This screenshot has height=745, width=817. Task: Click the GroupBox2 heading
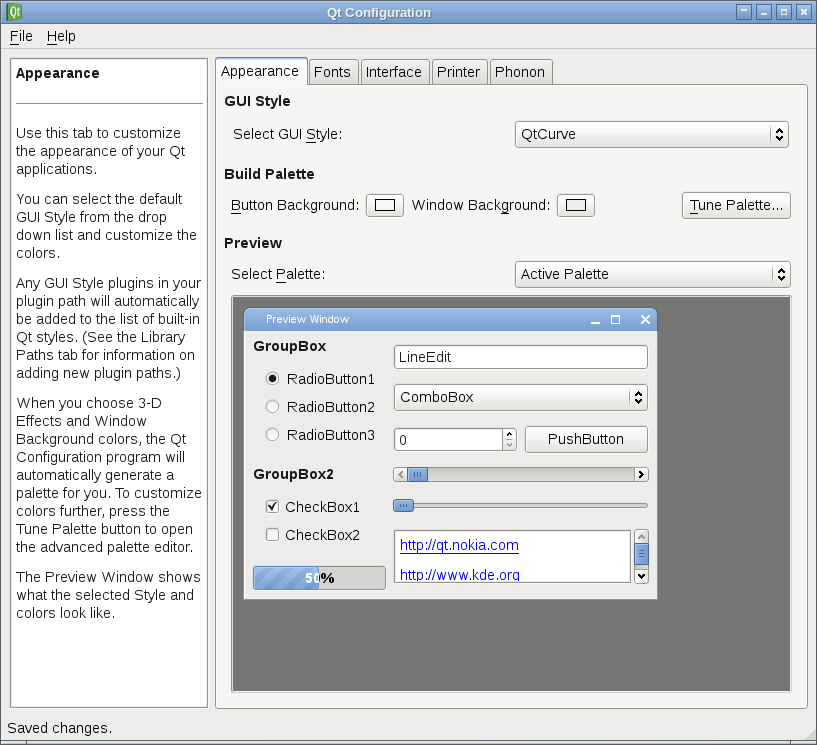coord(293,474)
